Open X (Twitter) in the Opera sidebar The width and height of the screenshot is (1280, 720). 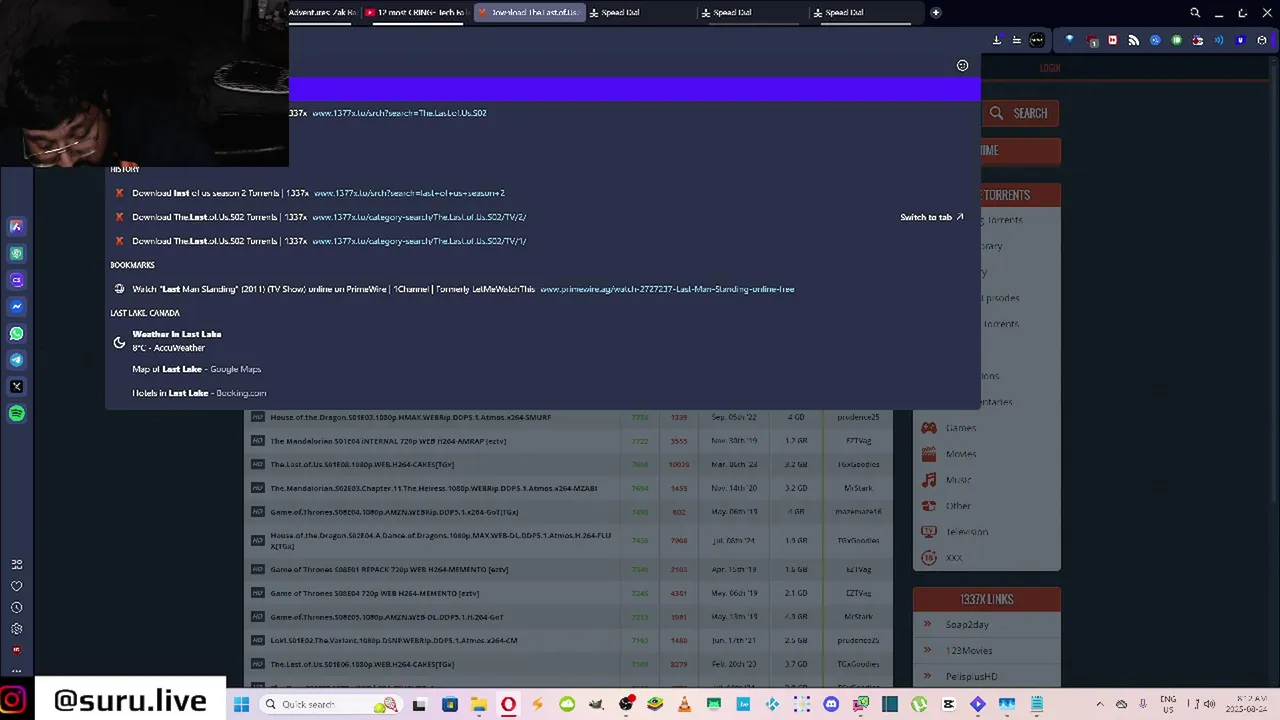pos(16,386)
